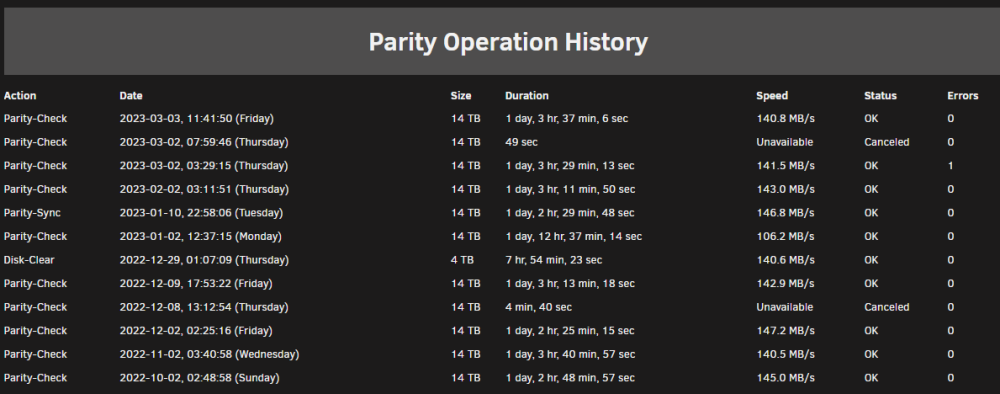Select date 2022-12-29, 01:07:09 (Thursday)

pyautogui.click(x=204, y=260)
